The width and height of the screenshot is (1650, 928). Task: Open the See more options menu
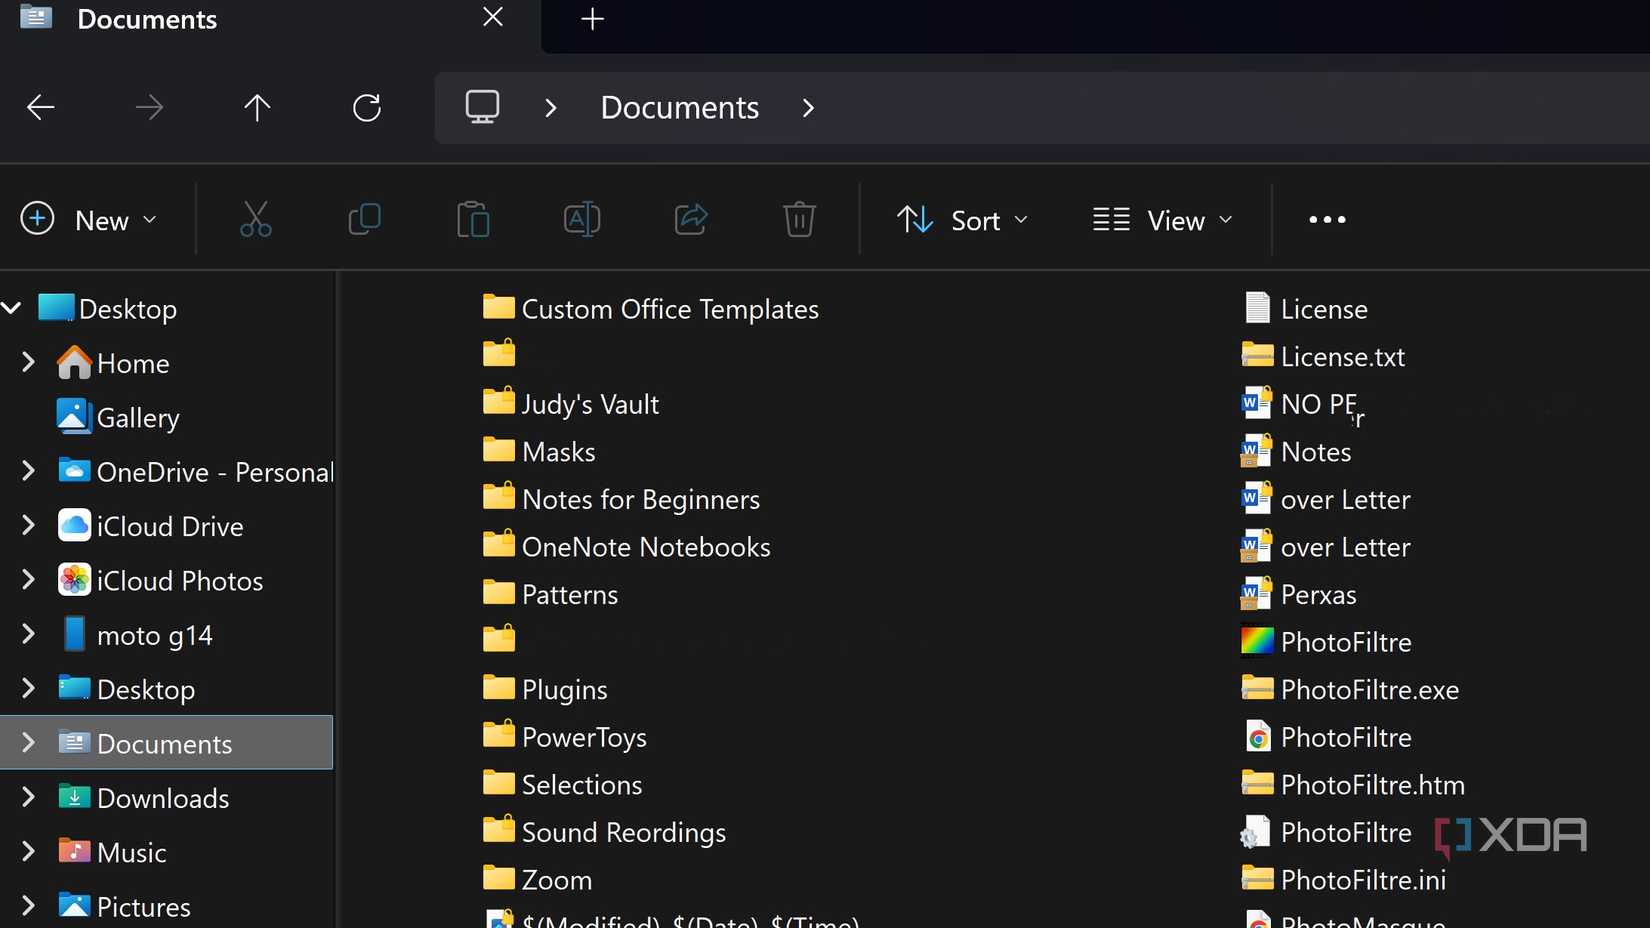click(x=1326, y=219)
